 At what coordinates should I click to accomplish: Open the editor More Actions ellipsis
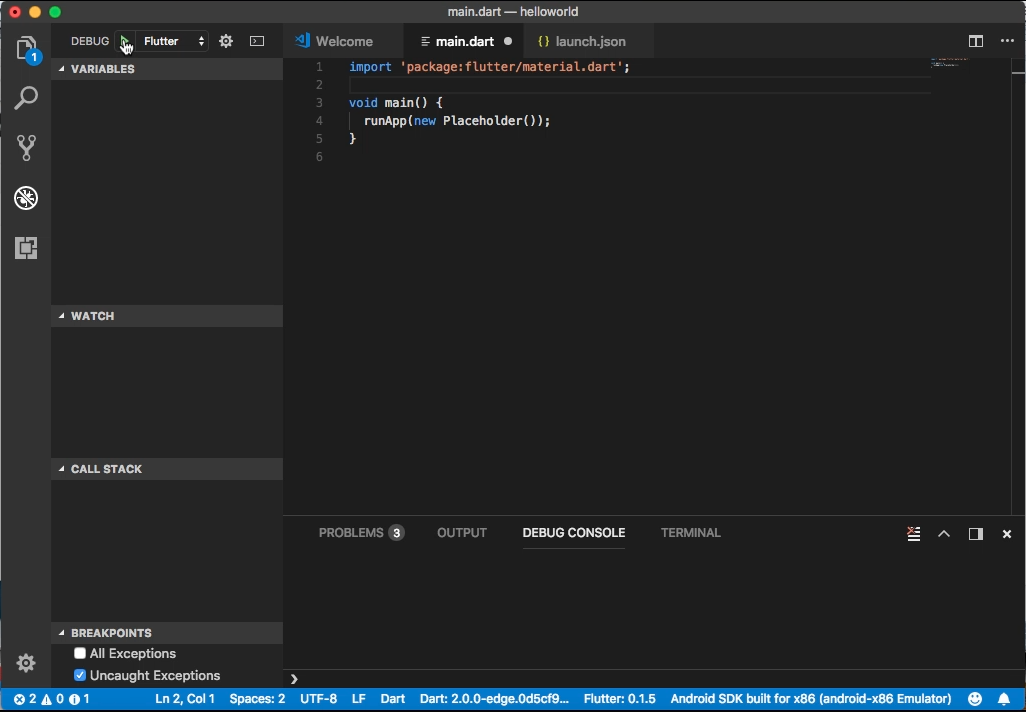pos(1007,41)
